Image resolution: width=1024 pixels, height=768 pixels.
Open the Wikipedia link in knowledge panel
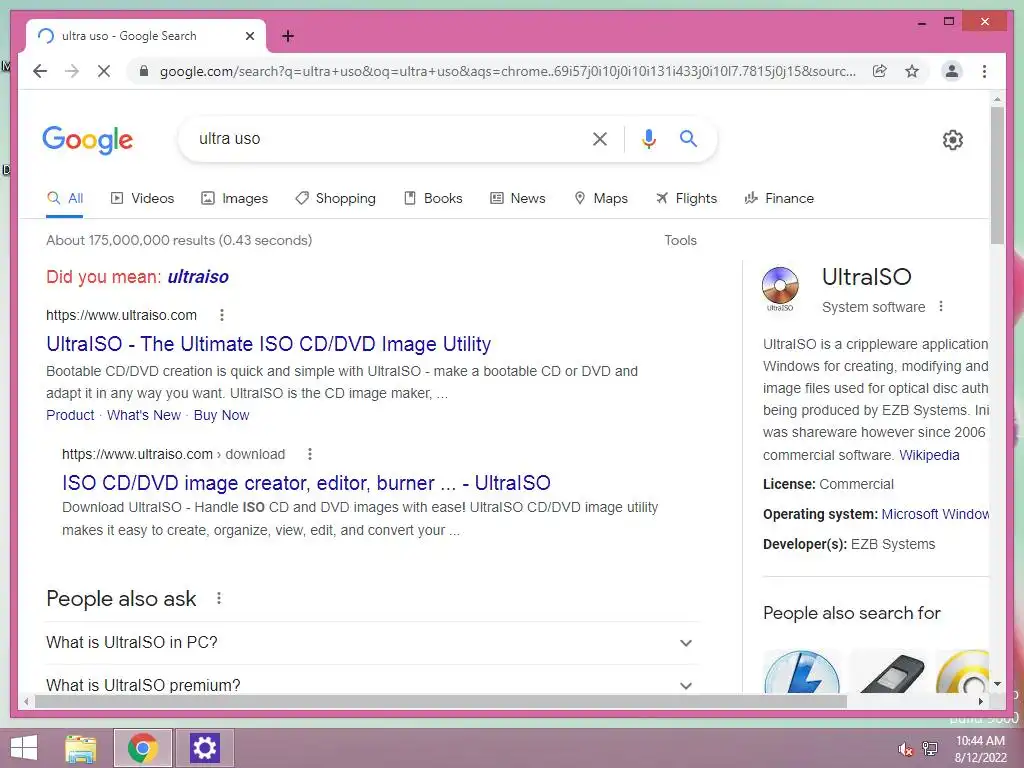(929, 455)
